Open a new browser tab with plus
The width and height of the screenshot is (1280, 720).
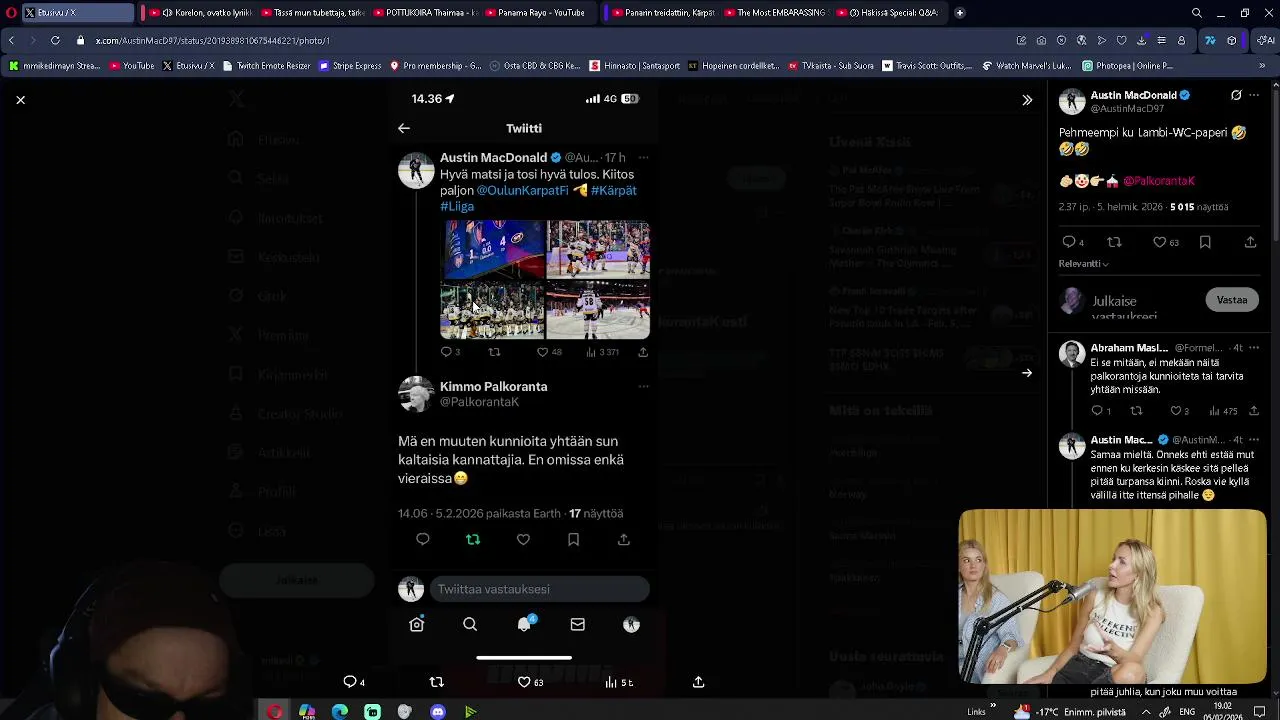tap(960, 13)
